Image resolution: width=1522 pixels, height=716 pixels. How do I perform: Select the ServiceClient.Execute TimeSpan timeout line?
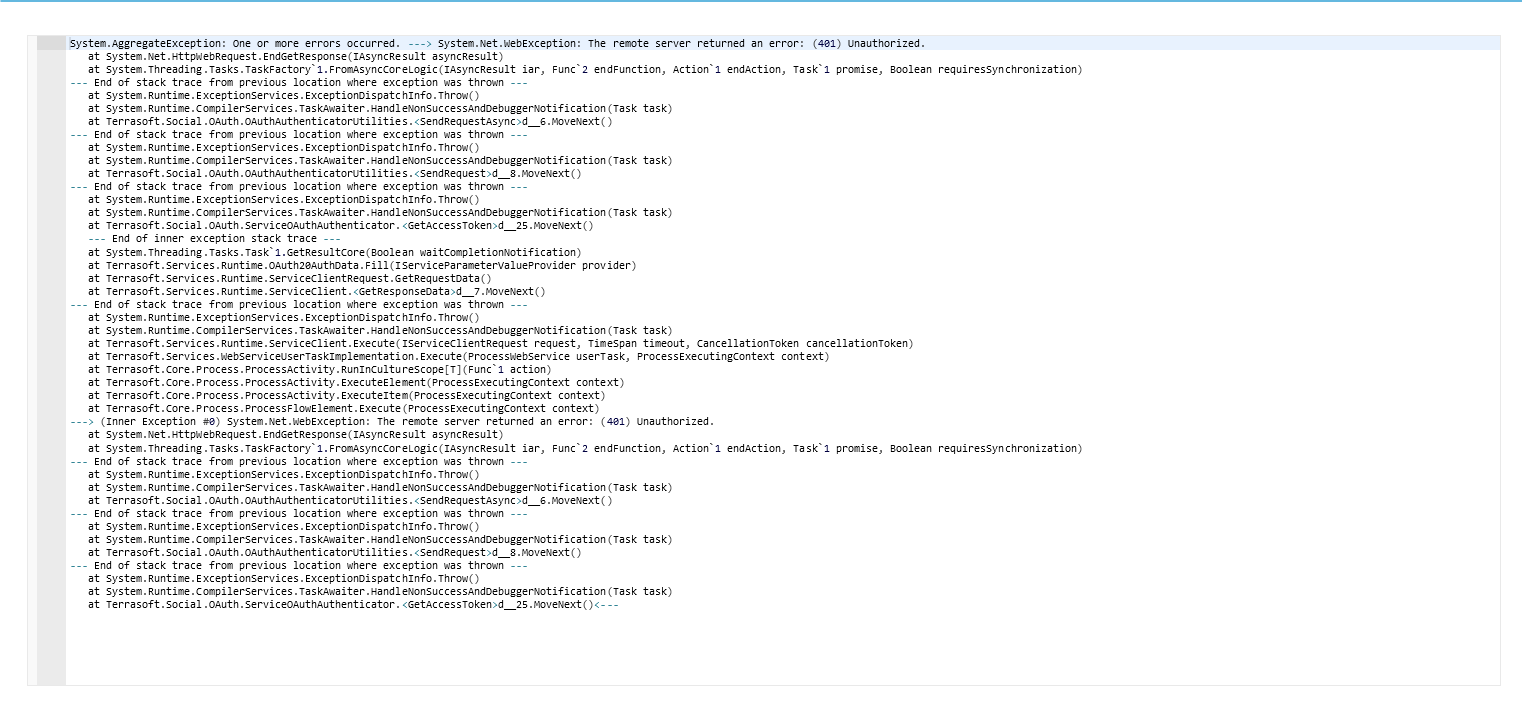tap(500, 344)
